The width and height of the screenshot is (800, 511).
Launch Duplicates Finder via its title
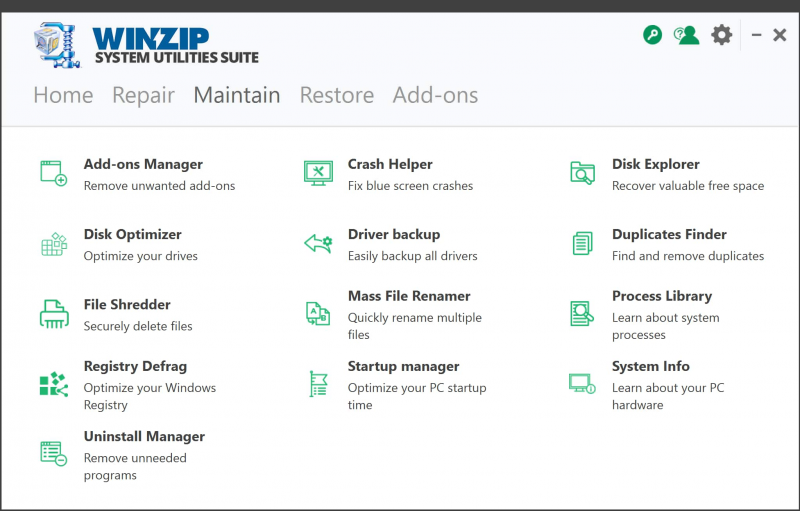click(669, 235)
